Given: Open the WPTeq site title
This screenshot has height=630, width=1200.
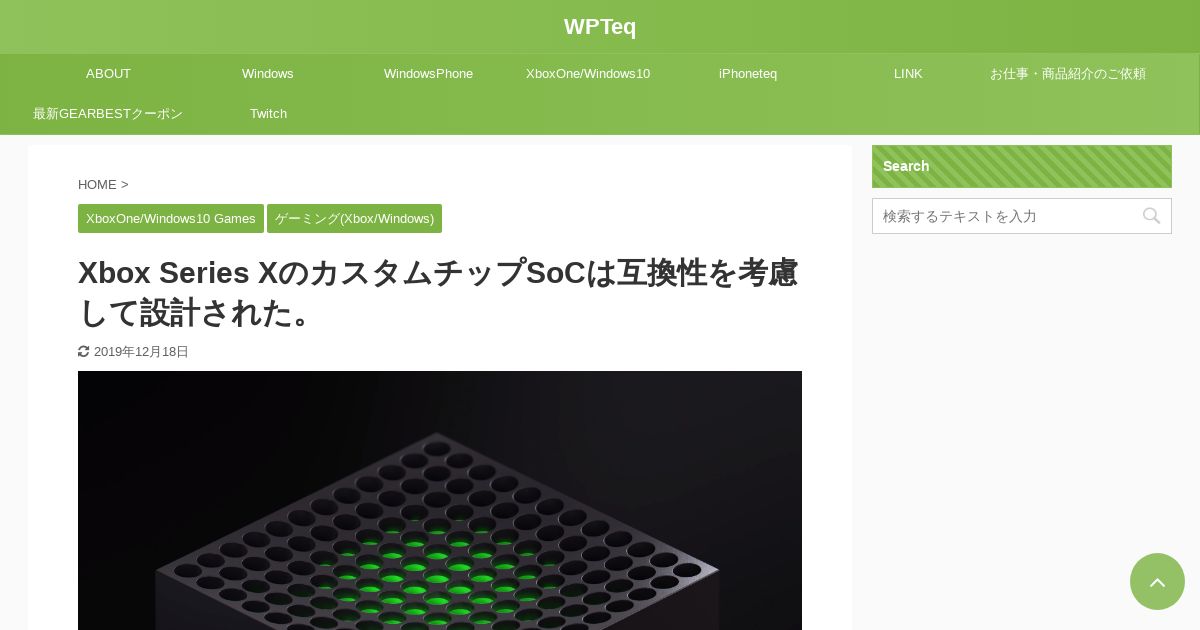Looking at the screenshot, I should pyautogui.click(x=600, y=27).
